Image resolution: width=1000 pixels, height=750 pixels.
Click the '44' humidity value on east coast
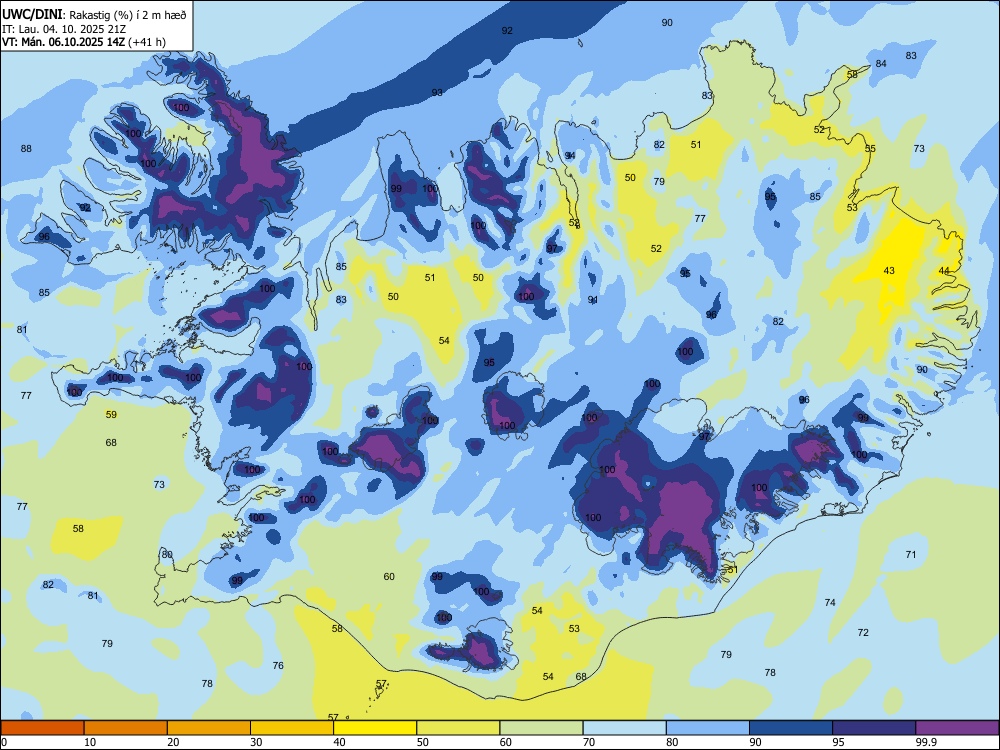[944, 271]
